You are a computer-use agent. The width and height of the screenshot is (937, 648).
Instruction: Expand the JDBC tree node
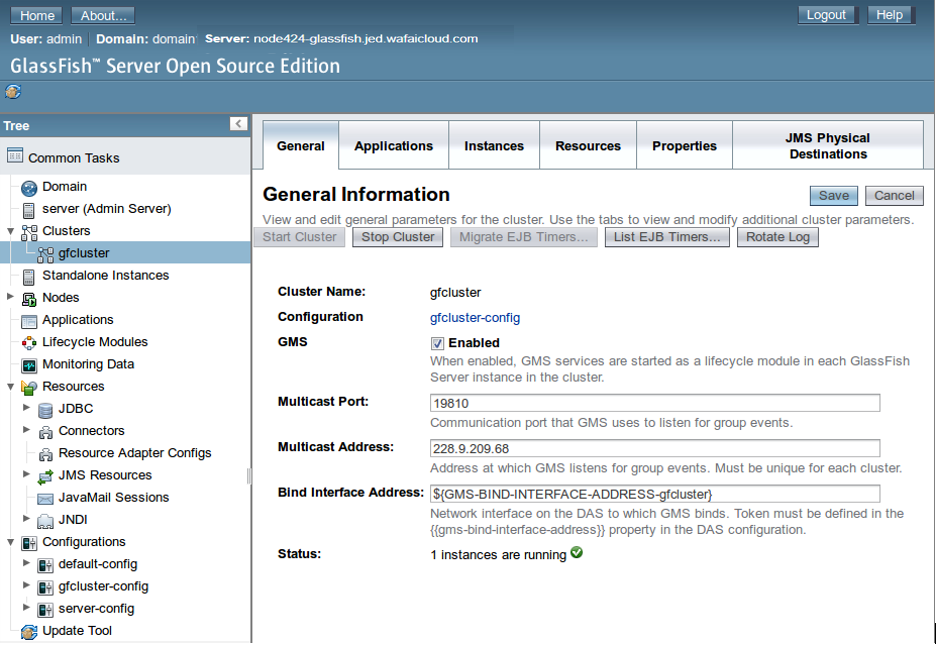pos(26,408)
